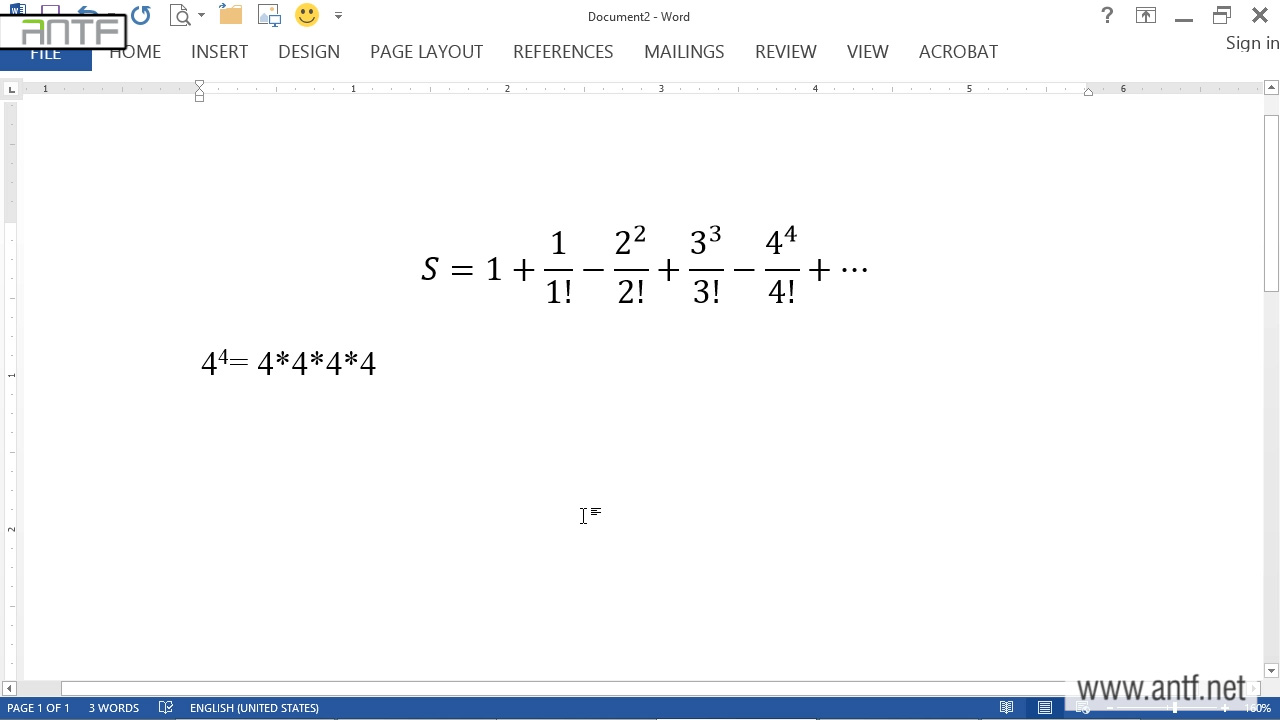Click the smiley face feedback icon
Viewport: 1280px width, 720px height.
click(x=307, y=15)
